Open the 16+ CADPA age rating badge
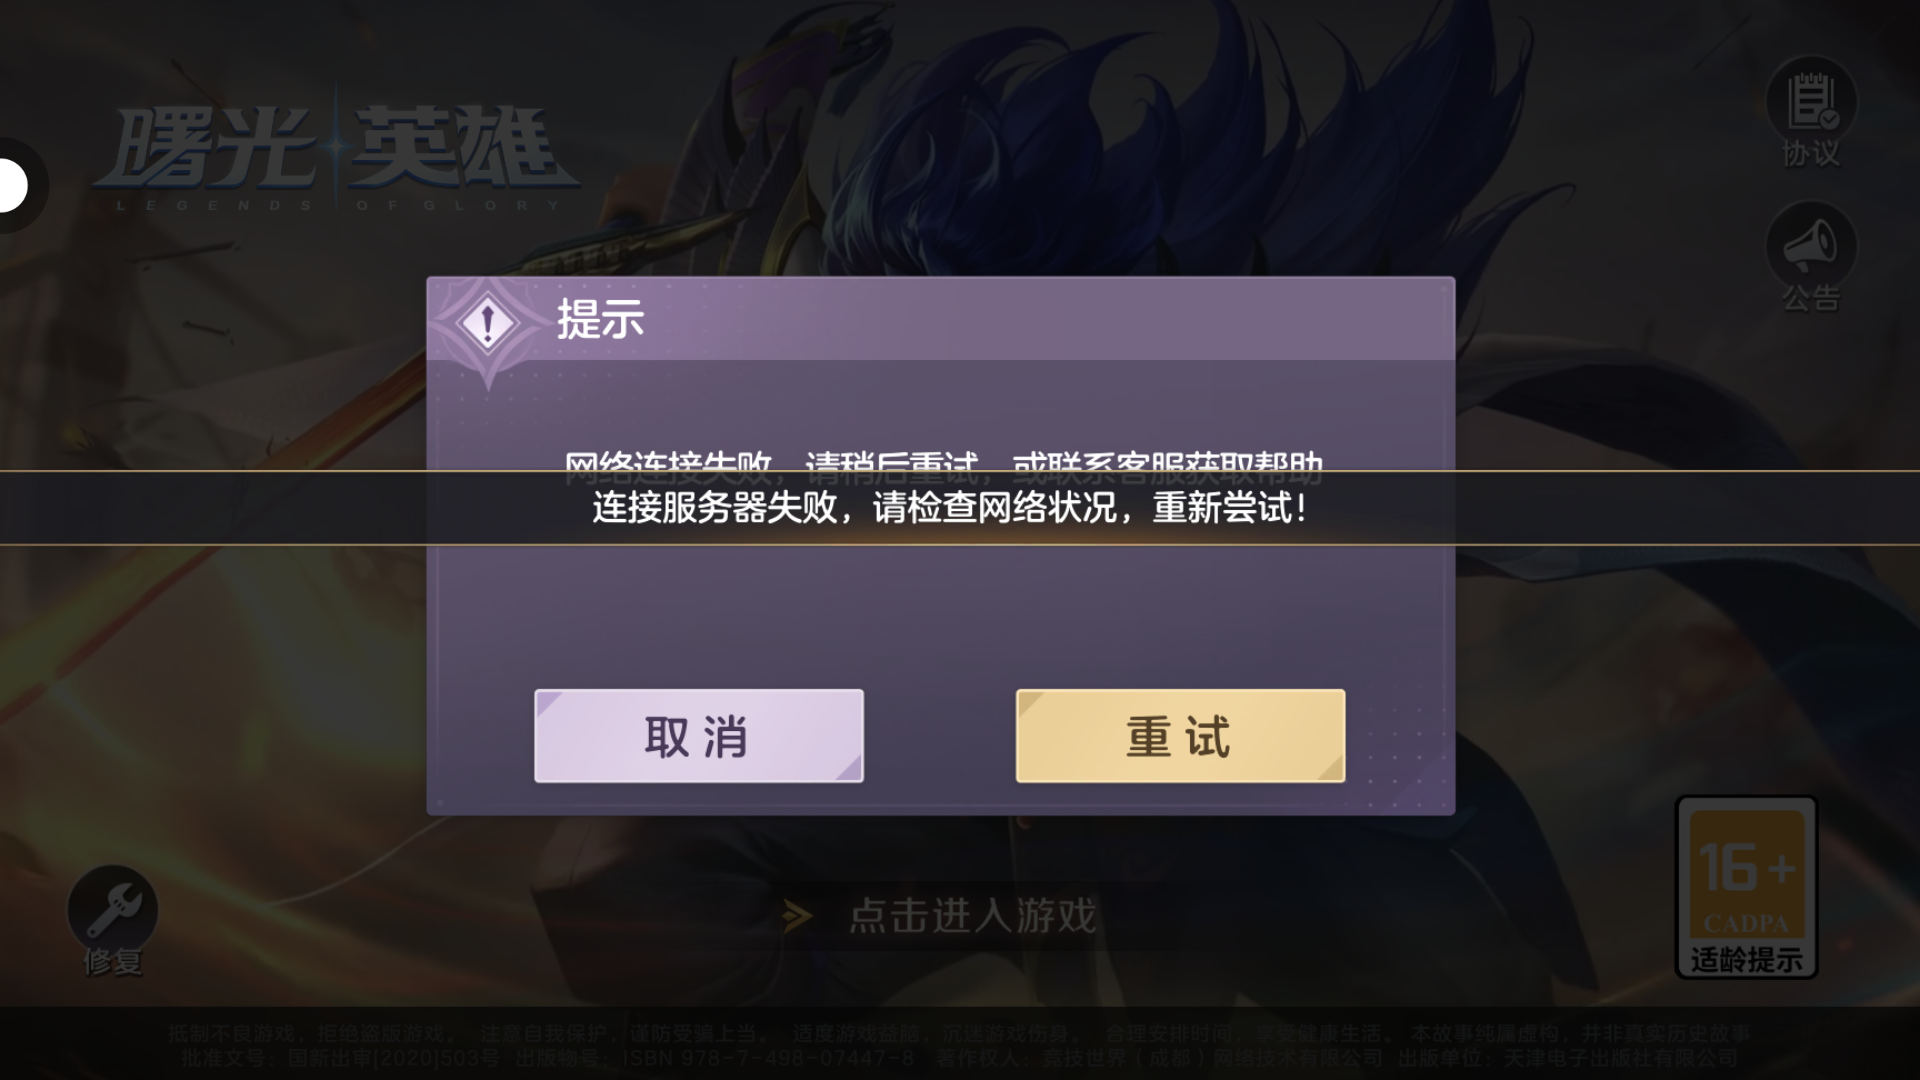Image resolution: width=1920 pixels, height=1080 pixels. pyautogui.click(x=1746, y=886)
